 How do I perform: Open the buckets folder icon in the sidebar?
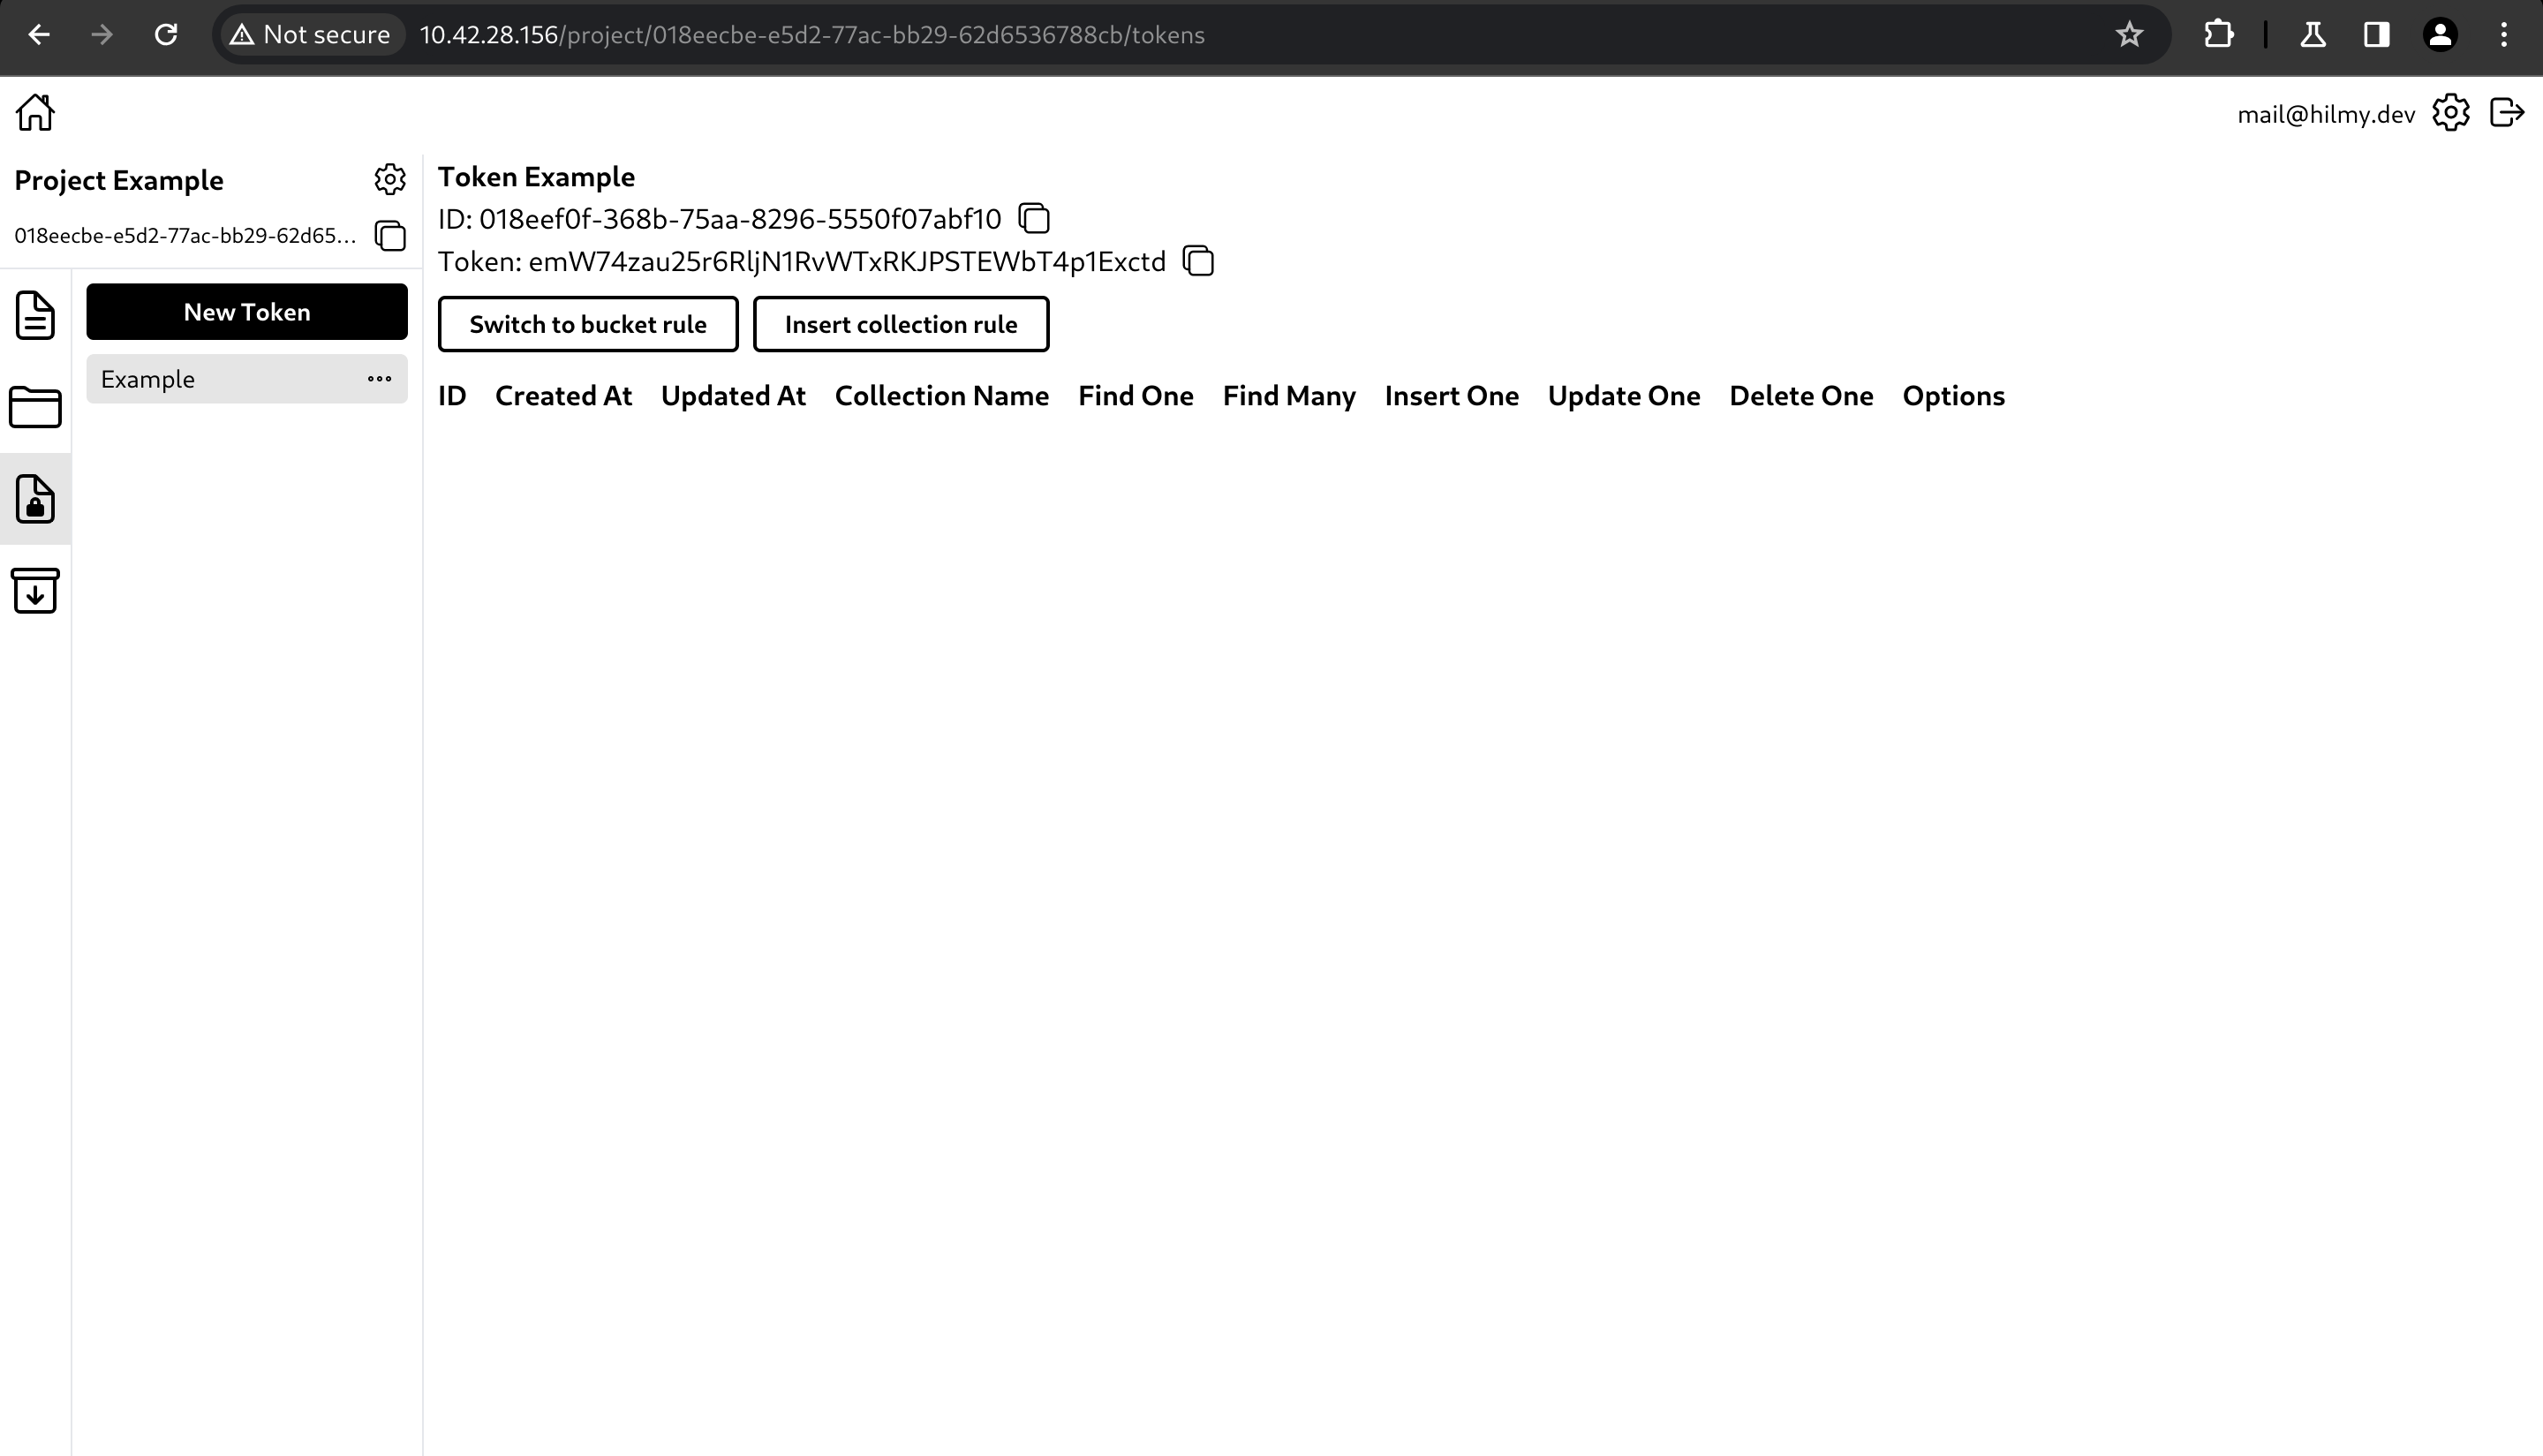click(35, 407)
